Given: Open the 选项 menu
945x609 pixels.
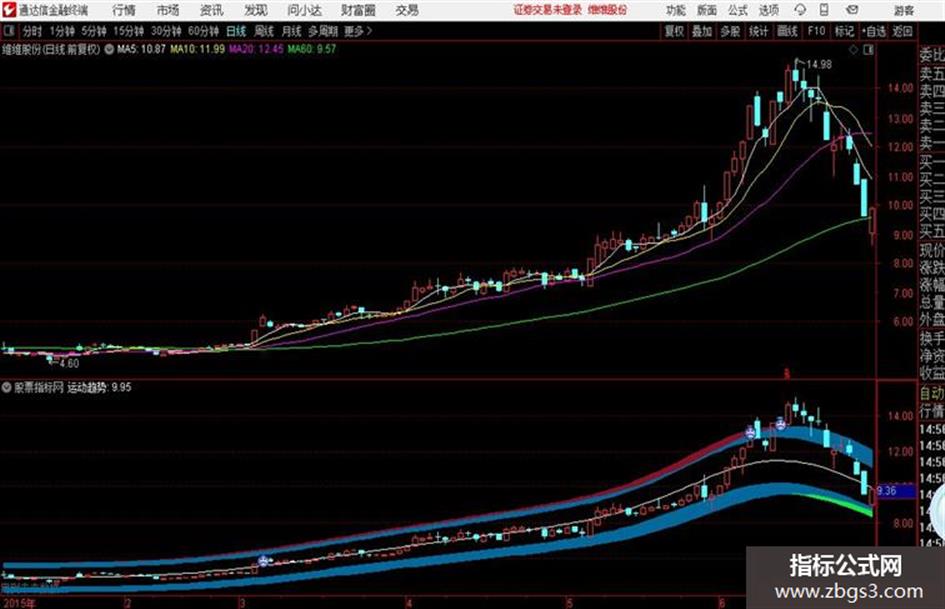Looking at the screenshot, I should pyautogui.click(x=769, y=10).
